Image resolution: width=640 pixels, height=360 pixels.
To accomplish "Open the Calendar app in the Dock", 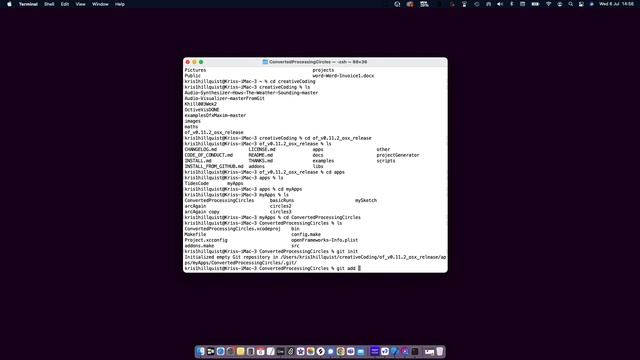I will point(260,351).
